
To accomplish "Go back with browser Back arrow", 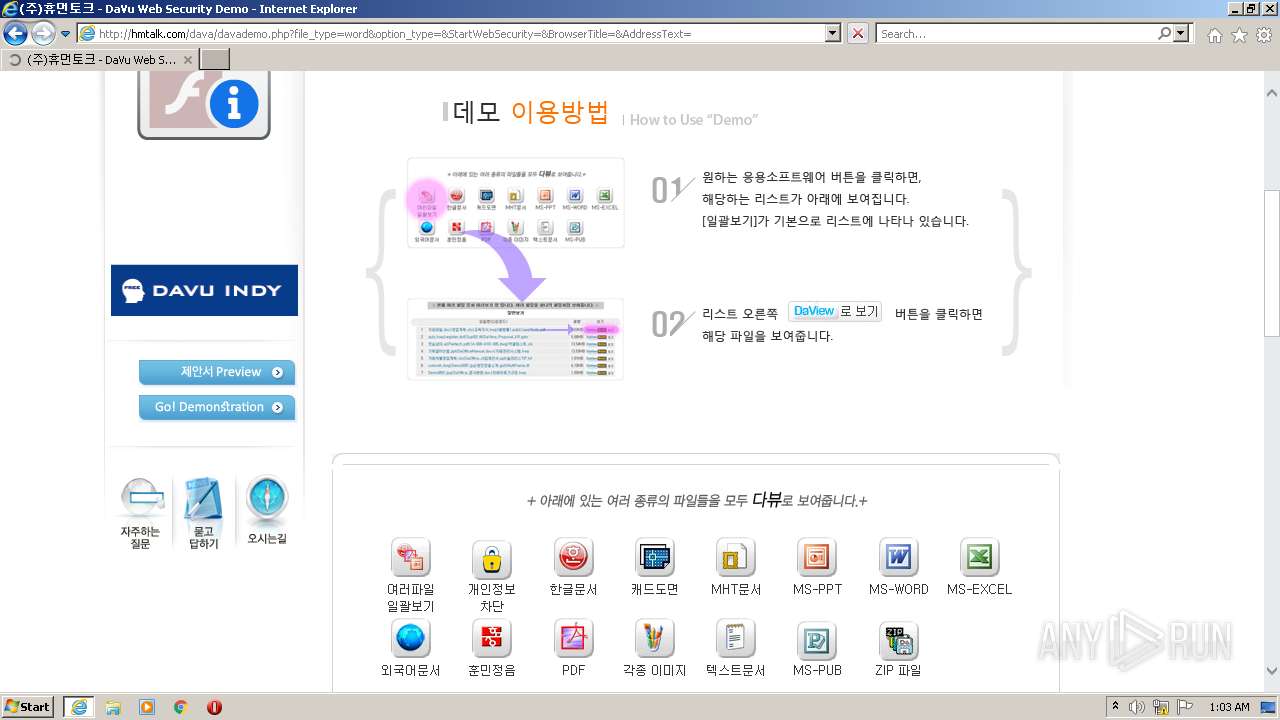I will pos(15,34).
